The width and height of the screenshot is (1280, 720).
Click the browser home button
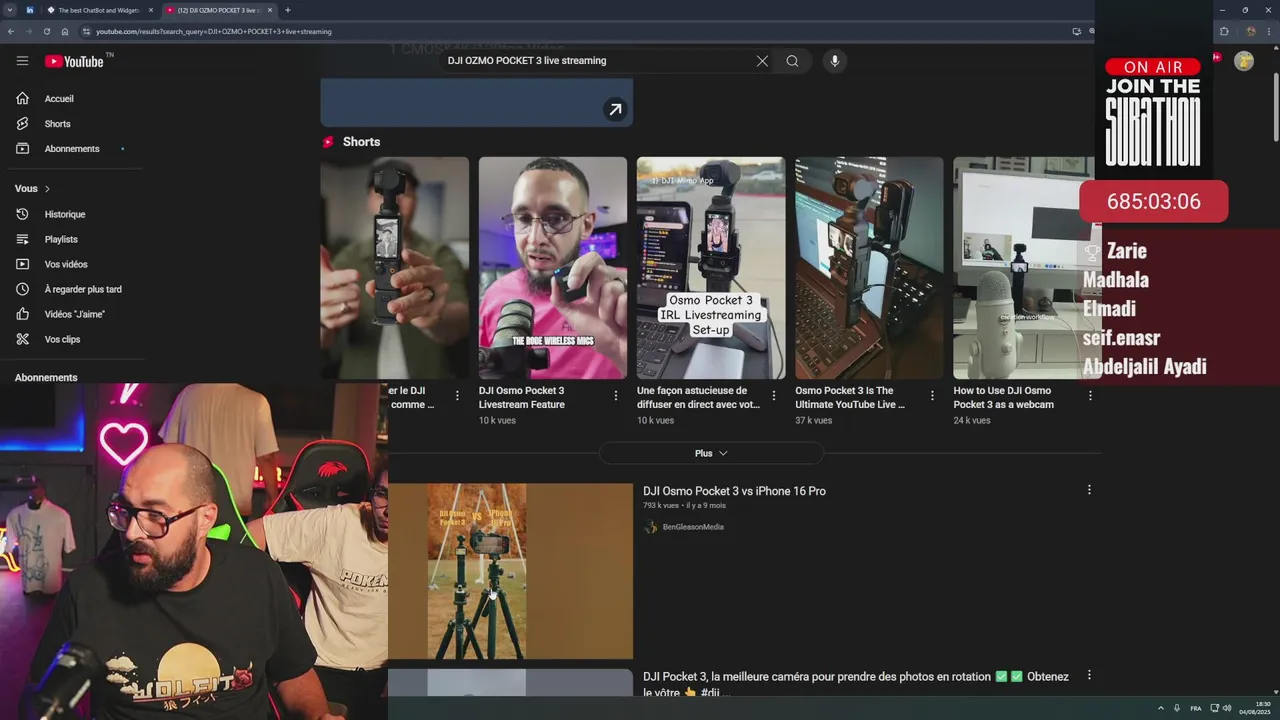click(65, 31)
